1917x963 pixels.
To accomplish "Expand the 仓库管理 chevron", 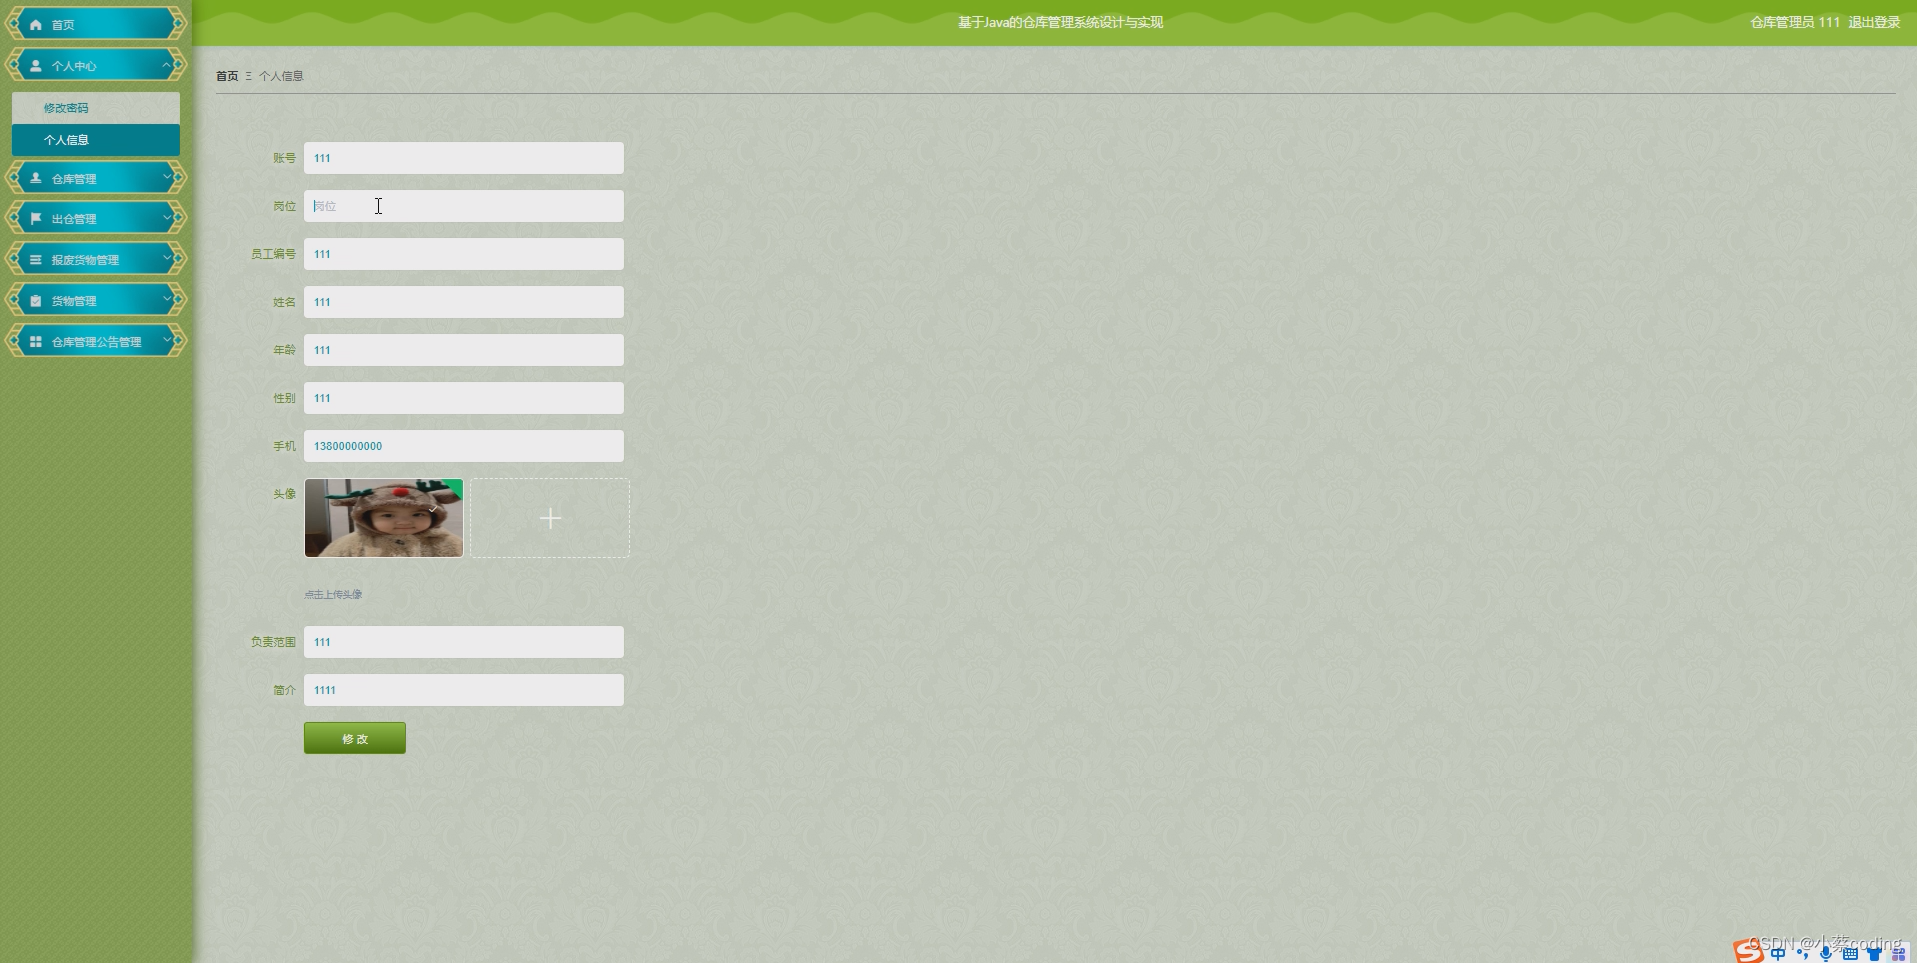I will (x=166, y=177).
